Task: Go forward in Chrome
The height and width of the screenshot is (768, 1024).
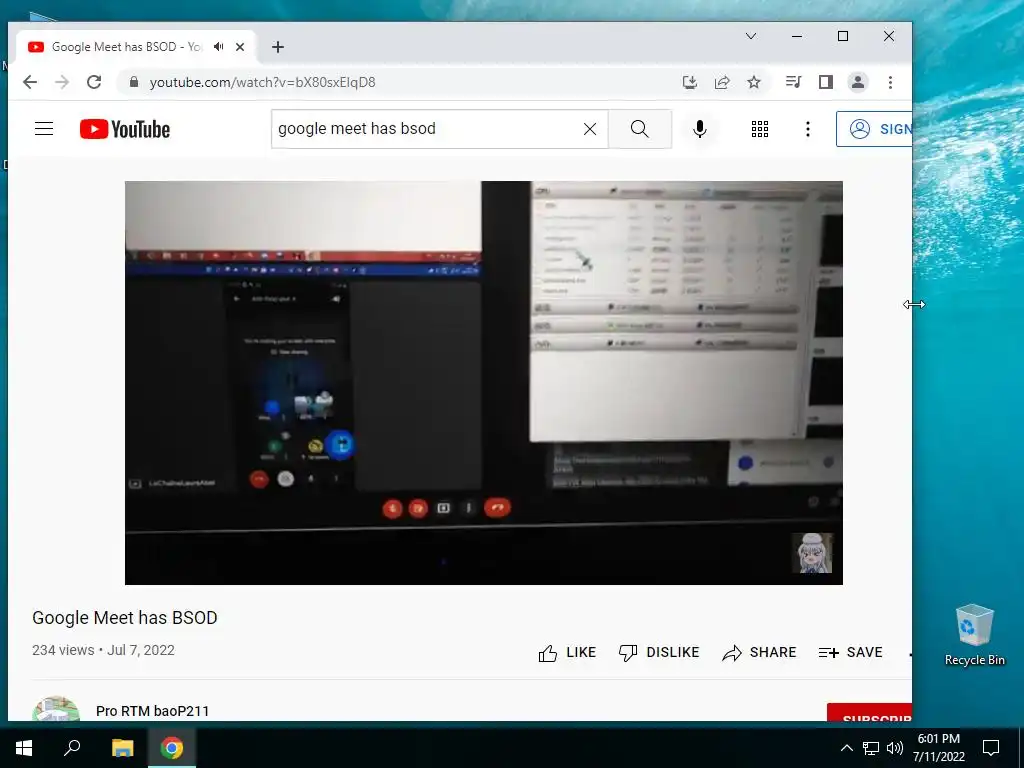Action: click(62, 82)
